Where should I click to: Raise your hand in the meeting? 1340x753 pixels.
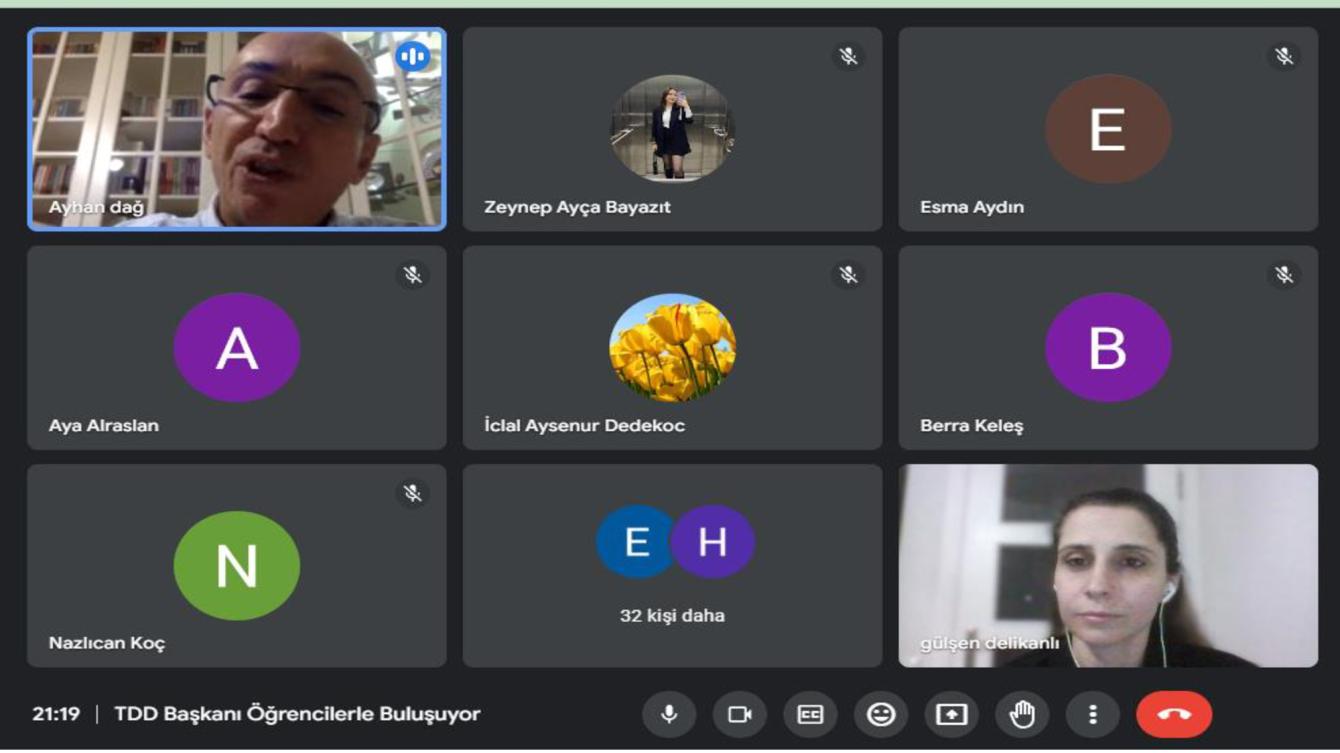point(1022,714)
